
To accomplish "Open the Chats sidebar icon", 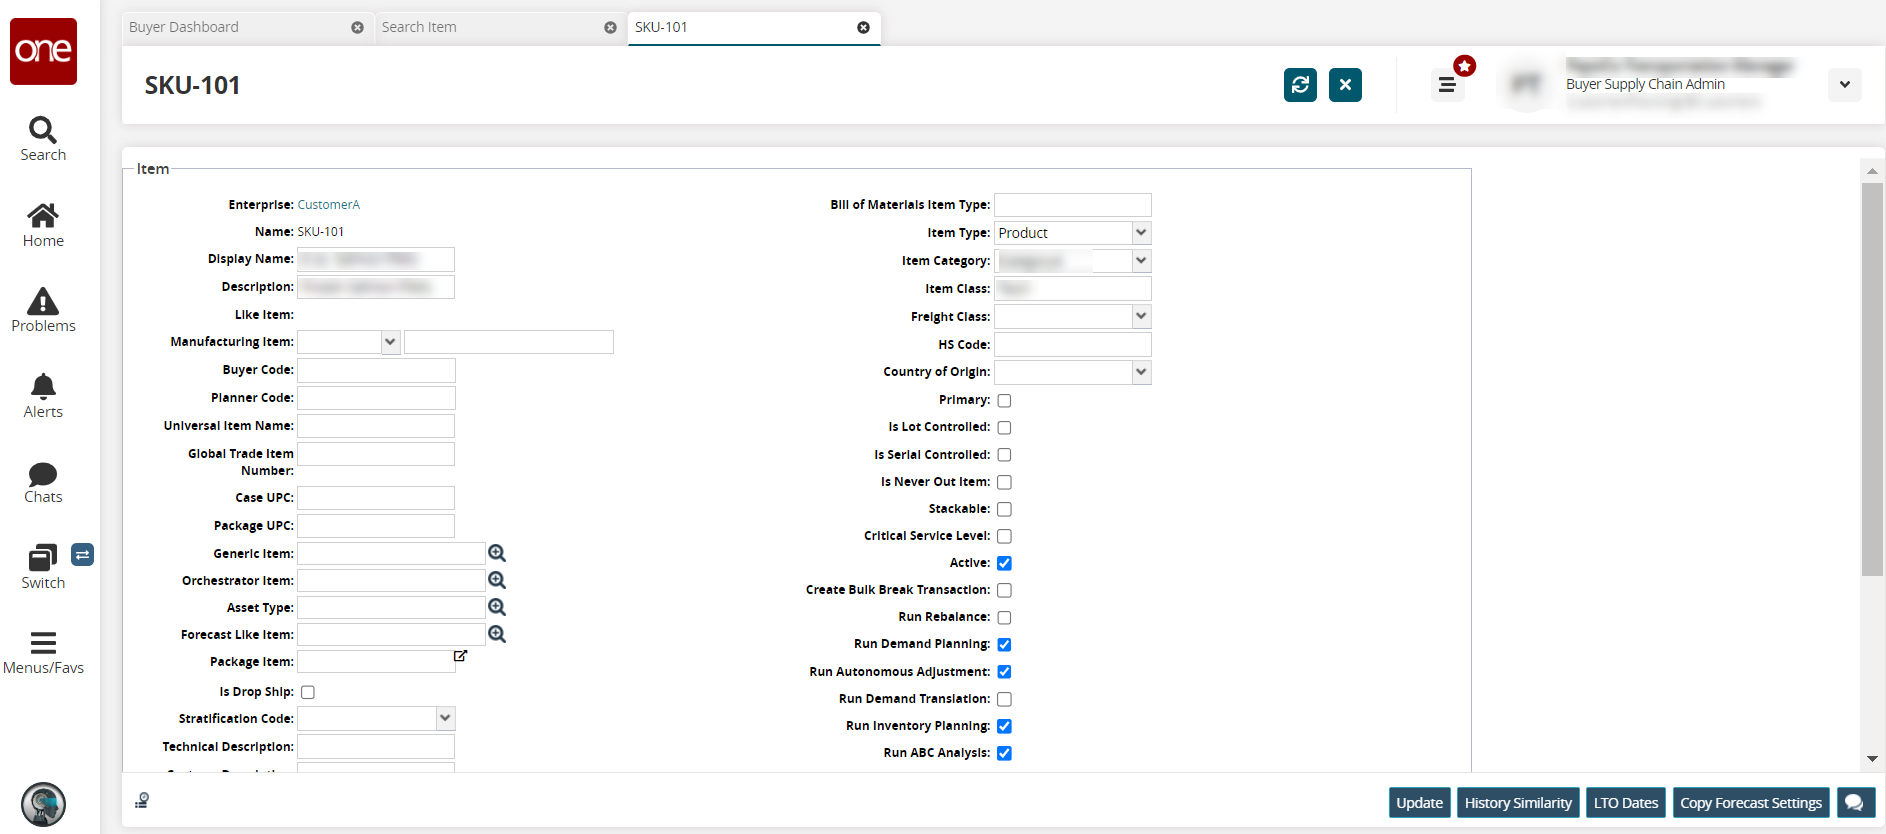I will [43, 482].
